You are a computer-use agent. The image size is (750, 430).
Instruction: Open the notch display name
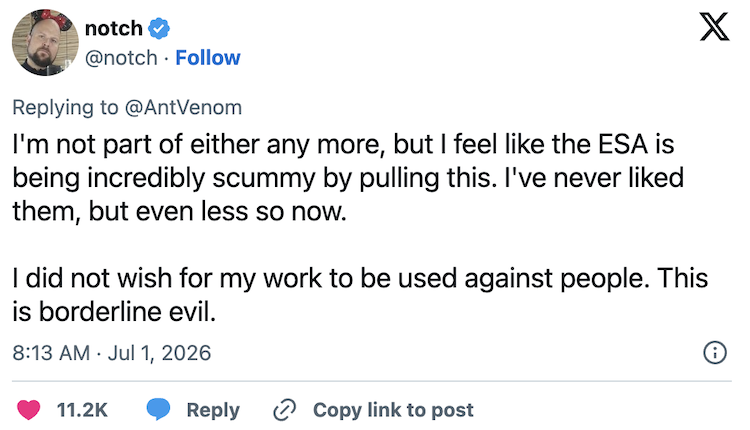click(114, 29)
